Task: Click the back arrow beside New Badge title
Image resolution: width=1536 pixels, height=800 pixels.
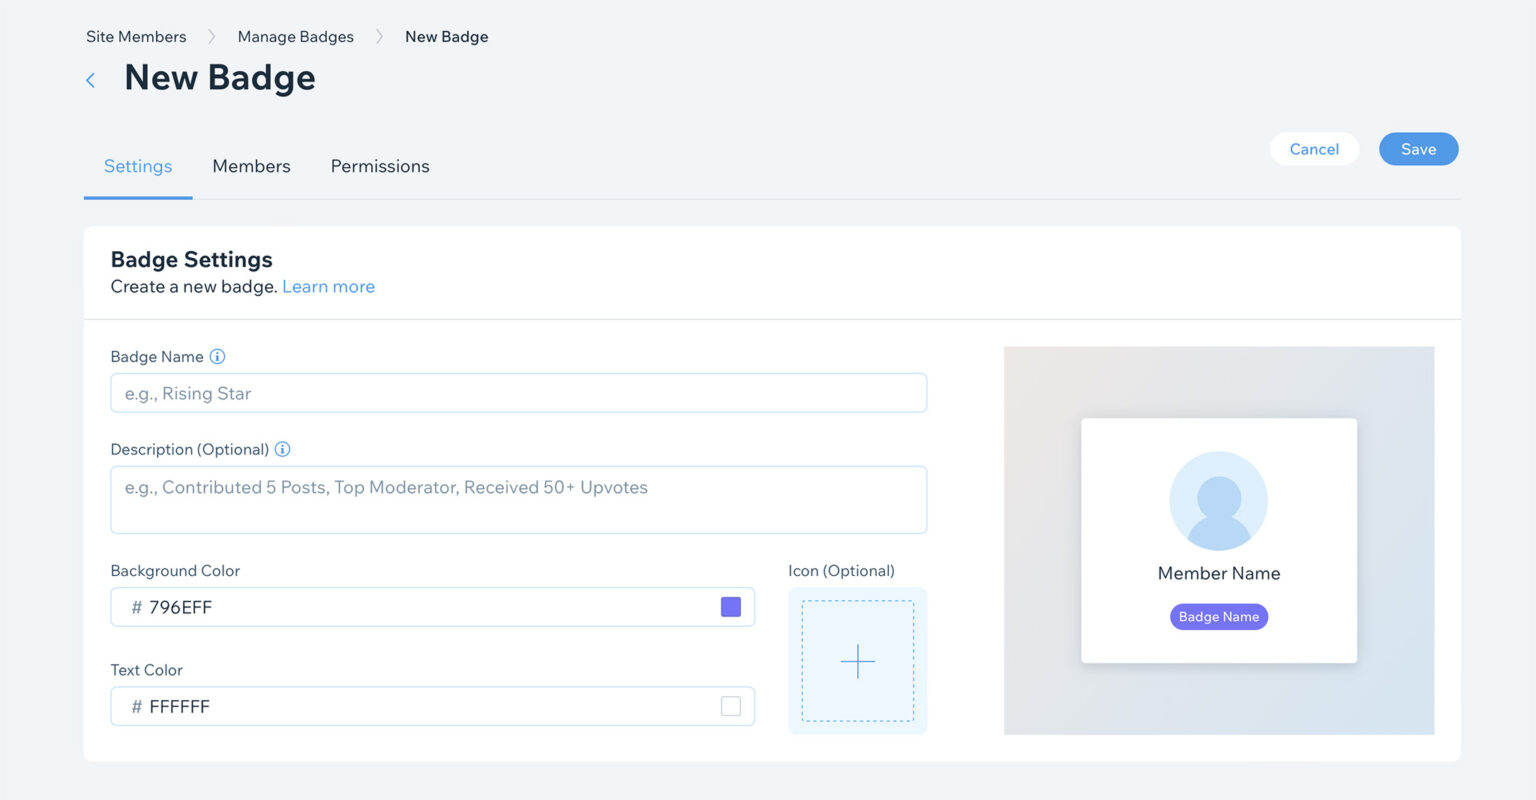Action: (90, 79)
